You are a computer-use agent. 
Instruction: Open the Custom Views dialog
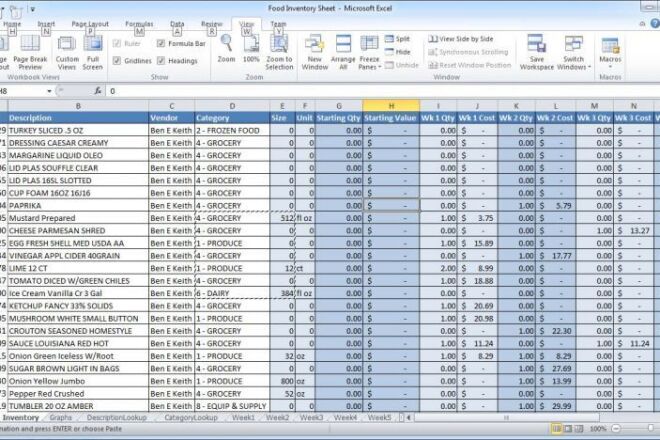point(67,50)
